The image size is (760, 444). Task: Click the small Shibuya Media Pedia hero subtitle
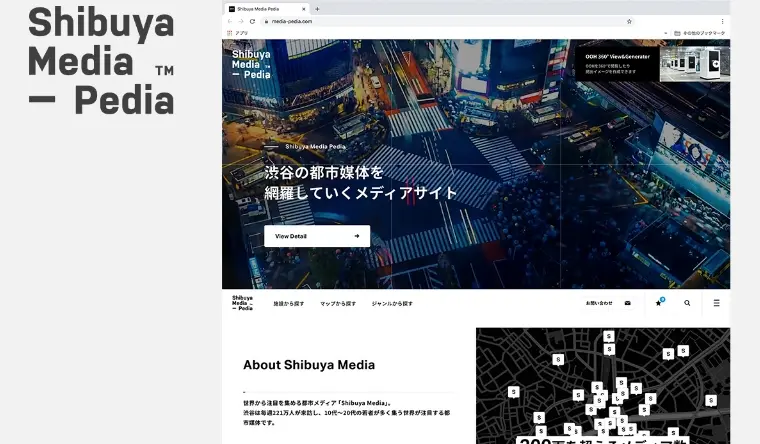tap(315, 146)
